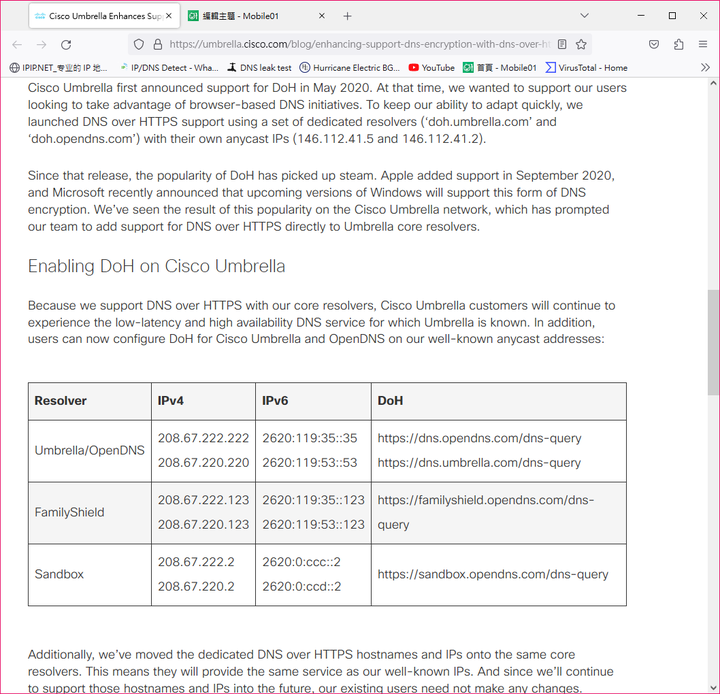Click the scrollbar up arrow
Viewport: 720px width, 694px height.
click(x=713, y=84)
